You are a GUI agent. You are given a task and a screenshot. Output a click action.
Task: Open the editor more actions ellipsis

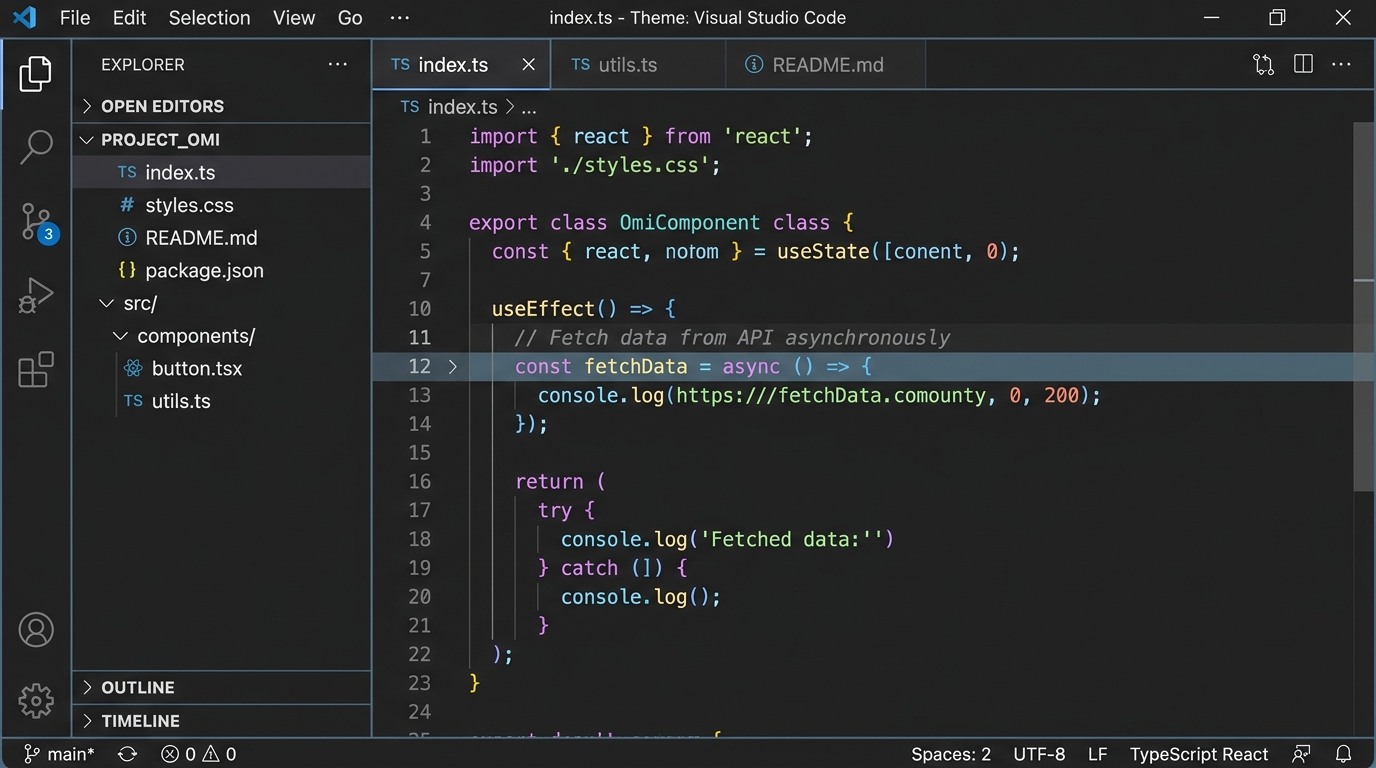coord(1342,64)
